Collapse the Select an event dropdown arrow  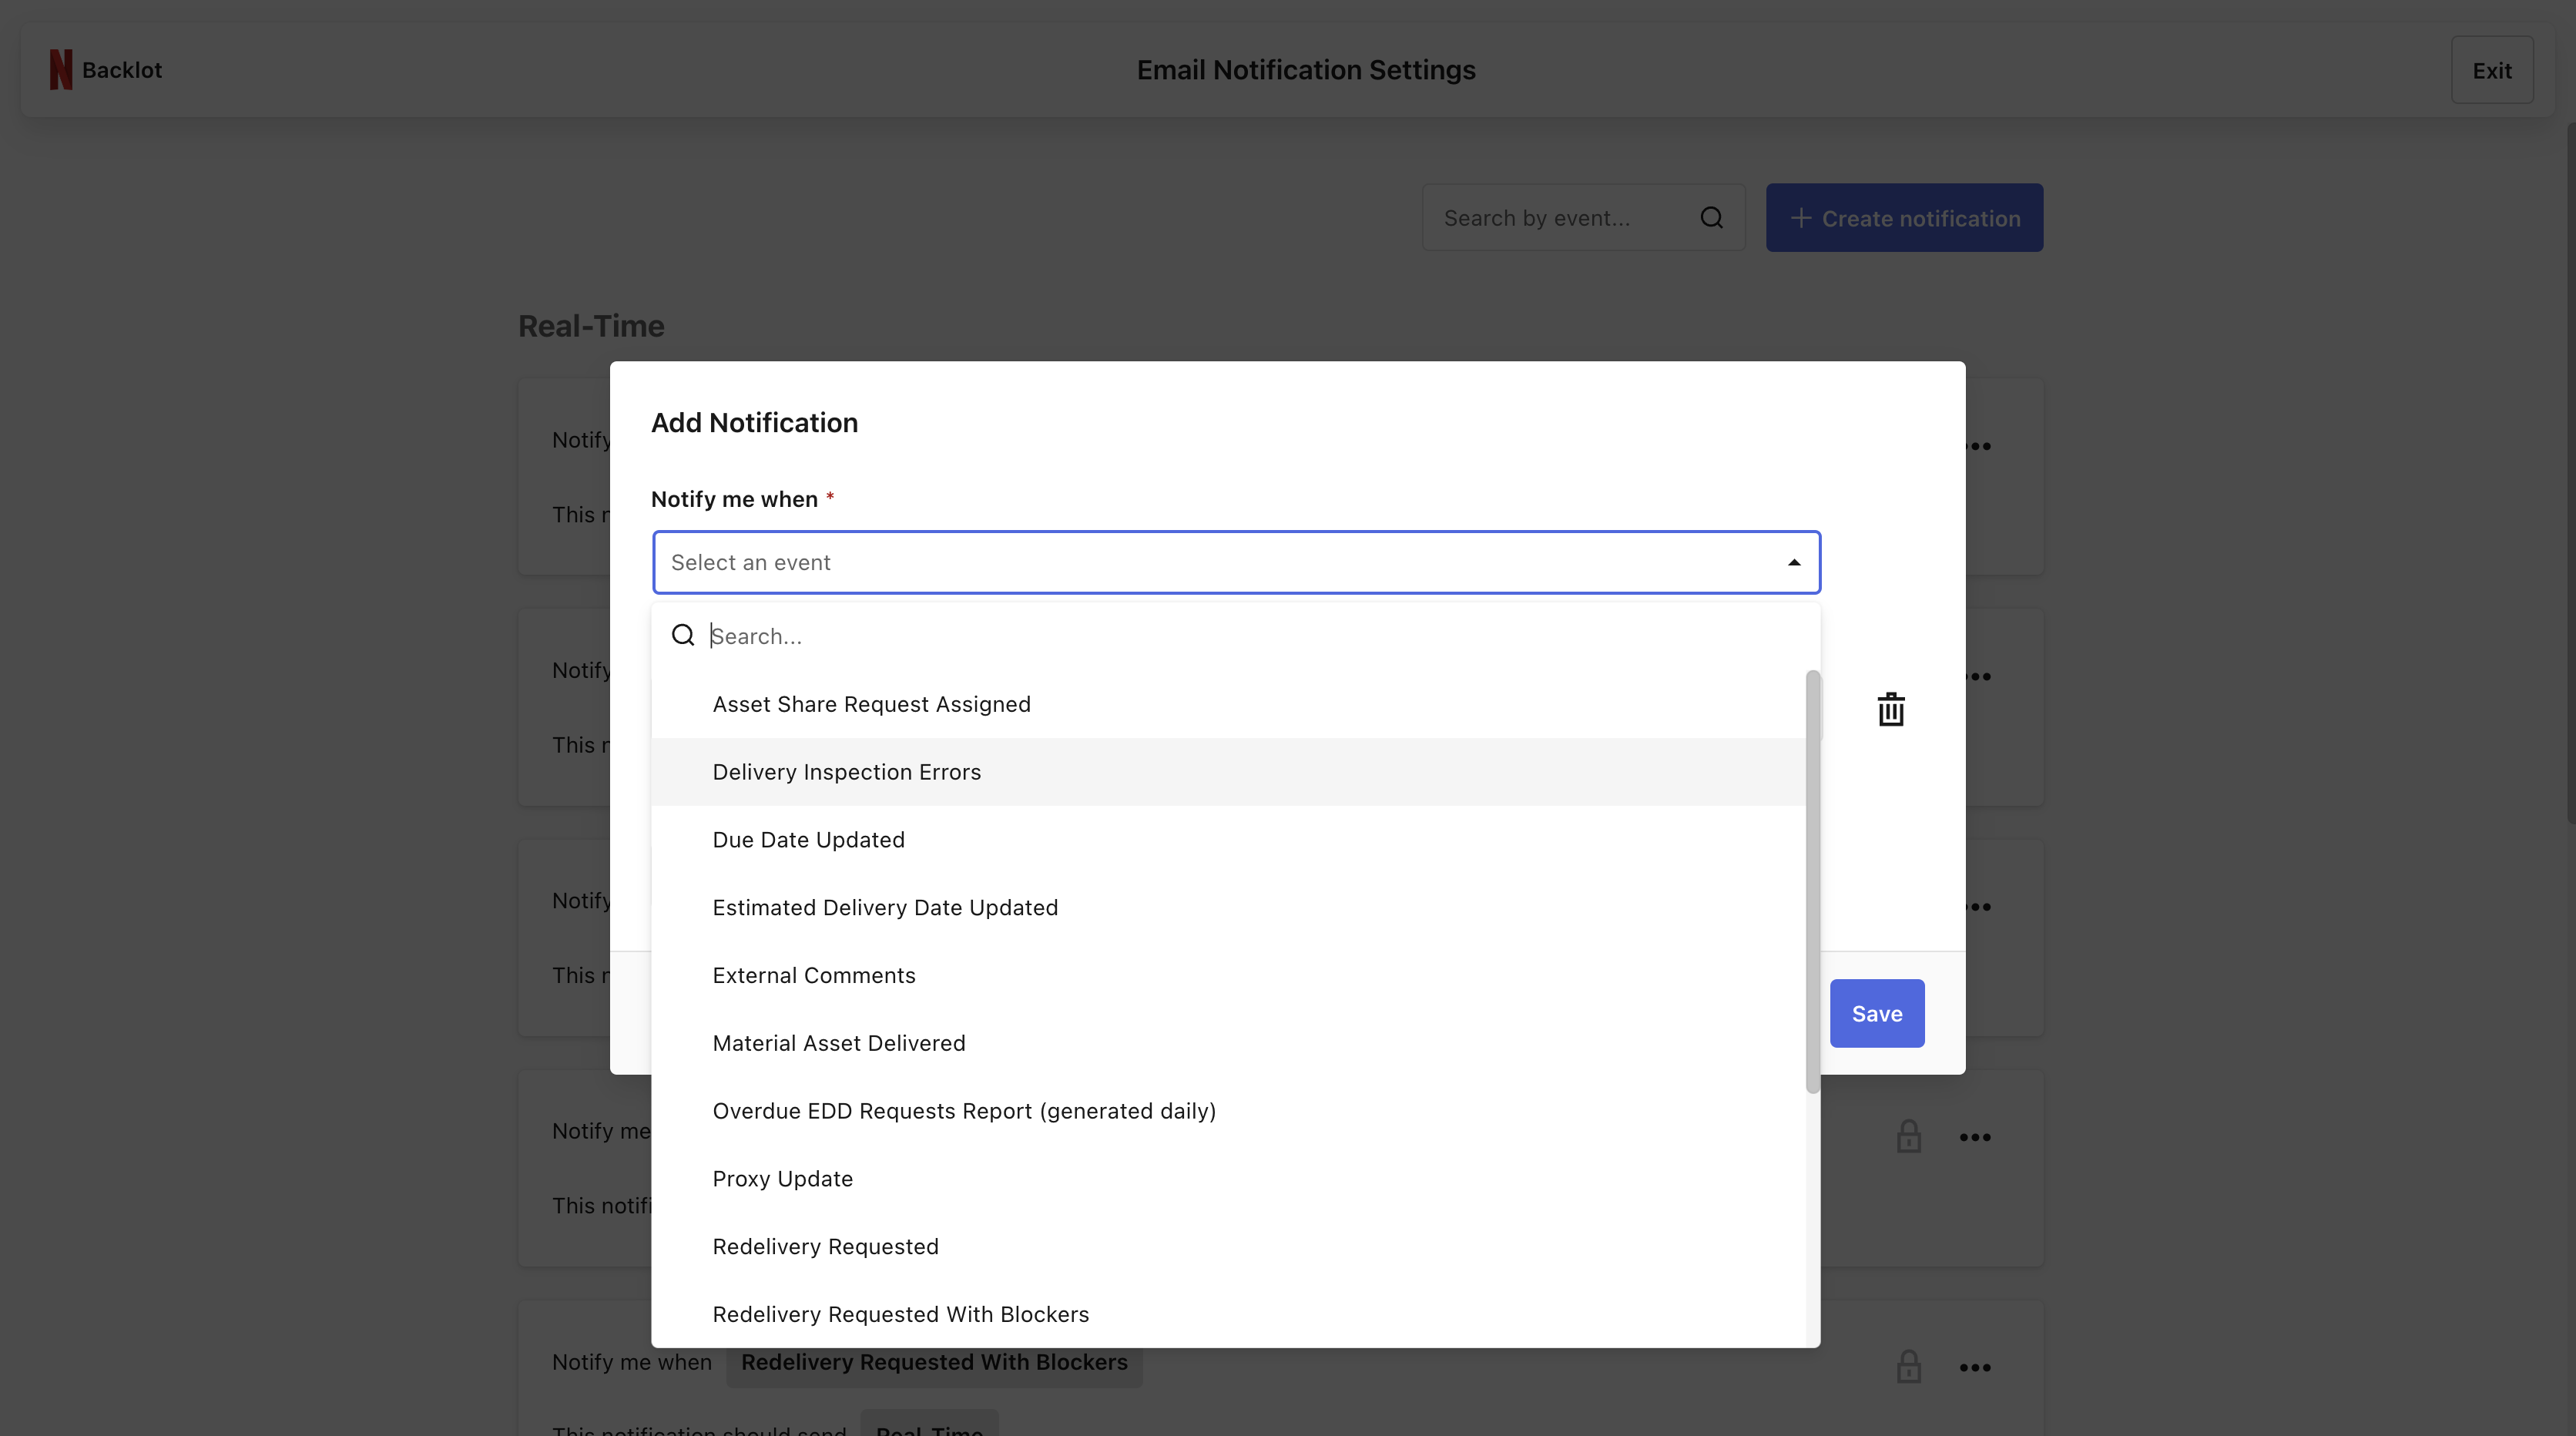point(1794,563)
